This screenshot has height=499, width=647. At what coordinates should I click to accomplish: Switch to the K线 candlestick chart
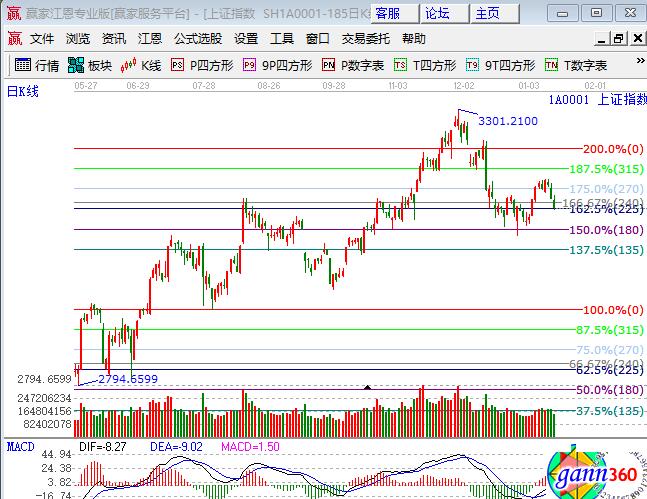tap(141, 66)
